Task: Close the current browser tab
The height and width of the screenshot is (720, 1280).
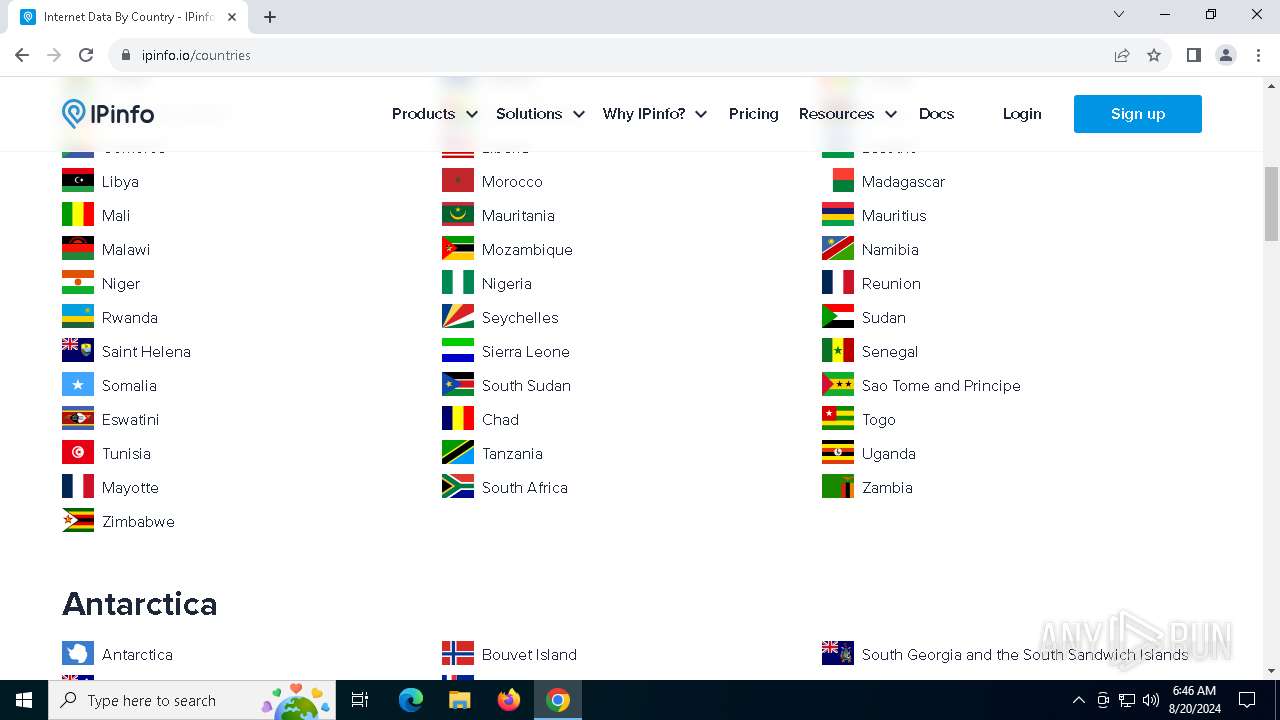Action: pos(232,17)
